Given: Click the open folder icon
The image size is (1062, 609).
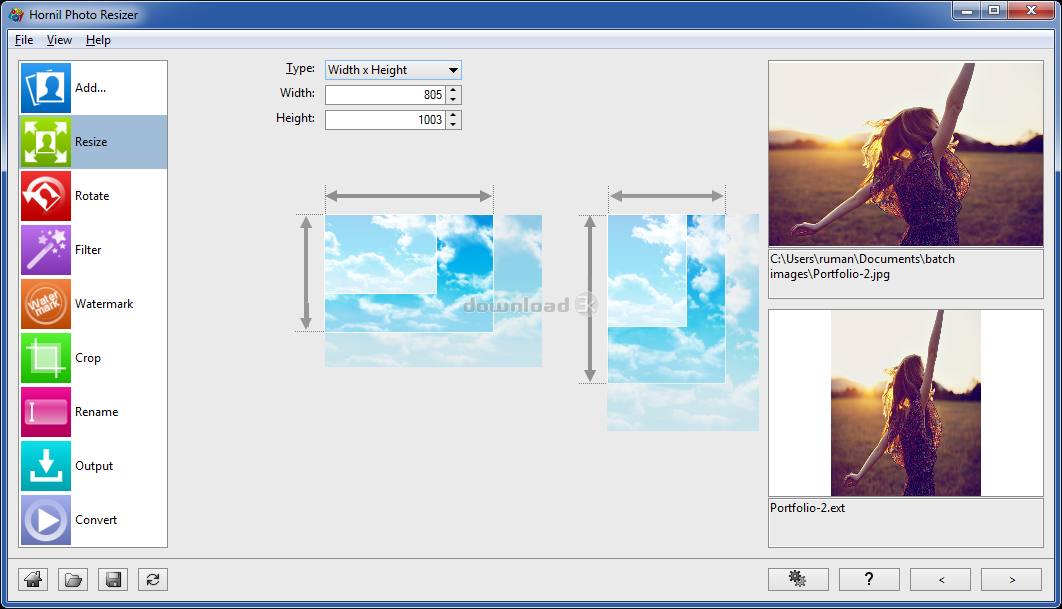Looking at the screenshot, I should (x=73, y=579).
